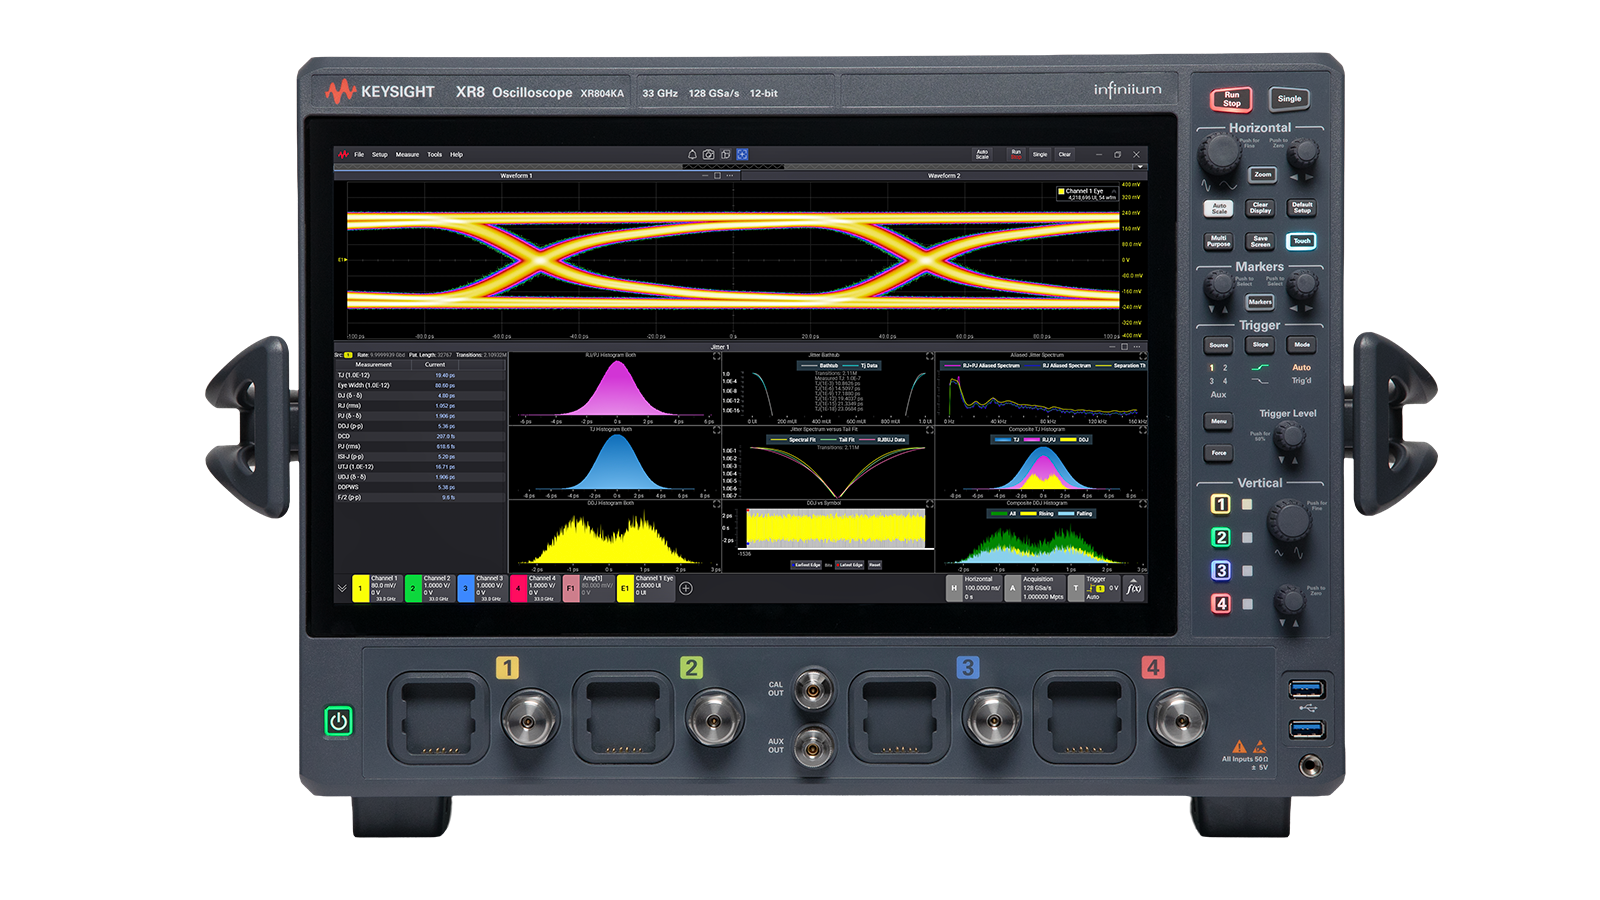Click the Trigger Slope hardware key

(x=1260, y=345)
